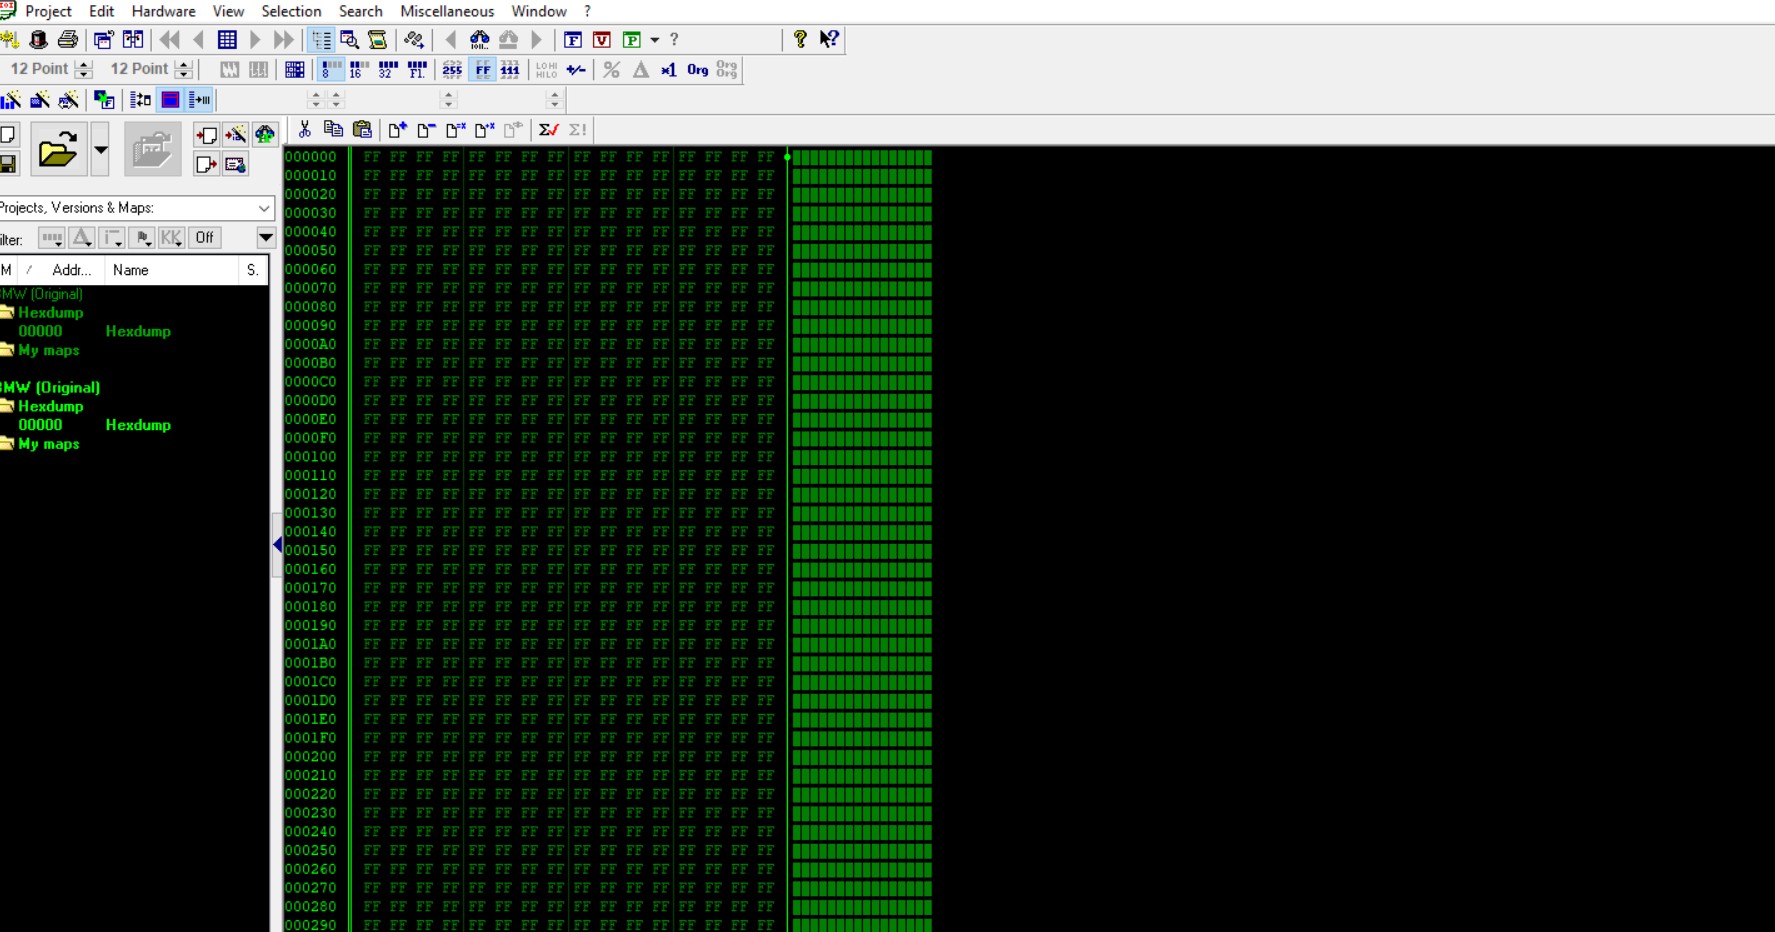Viewport: 1775px width, 932px height.
Task: Click the Addr... column header
Action: pos(71,270)
